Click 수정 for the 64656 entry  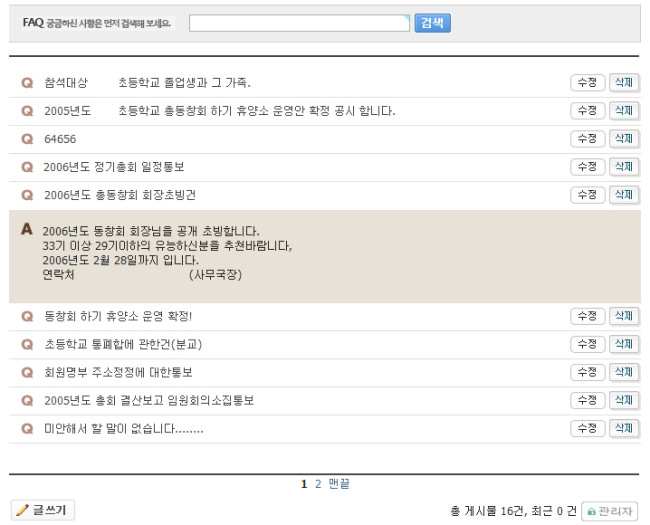pyautogui.click(x=587, y=139)
